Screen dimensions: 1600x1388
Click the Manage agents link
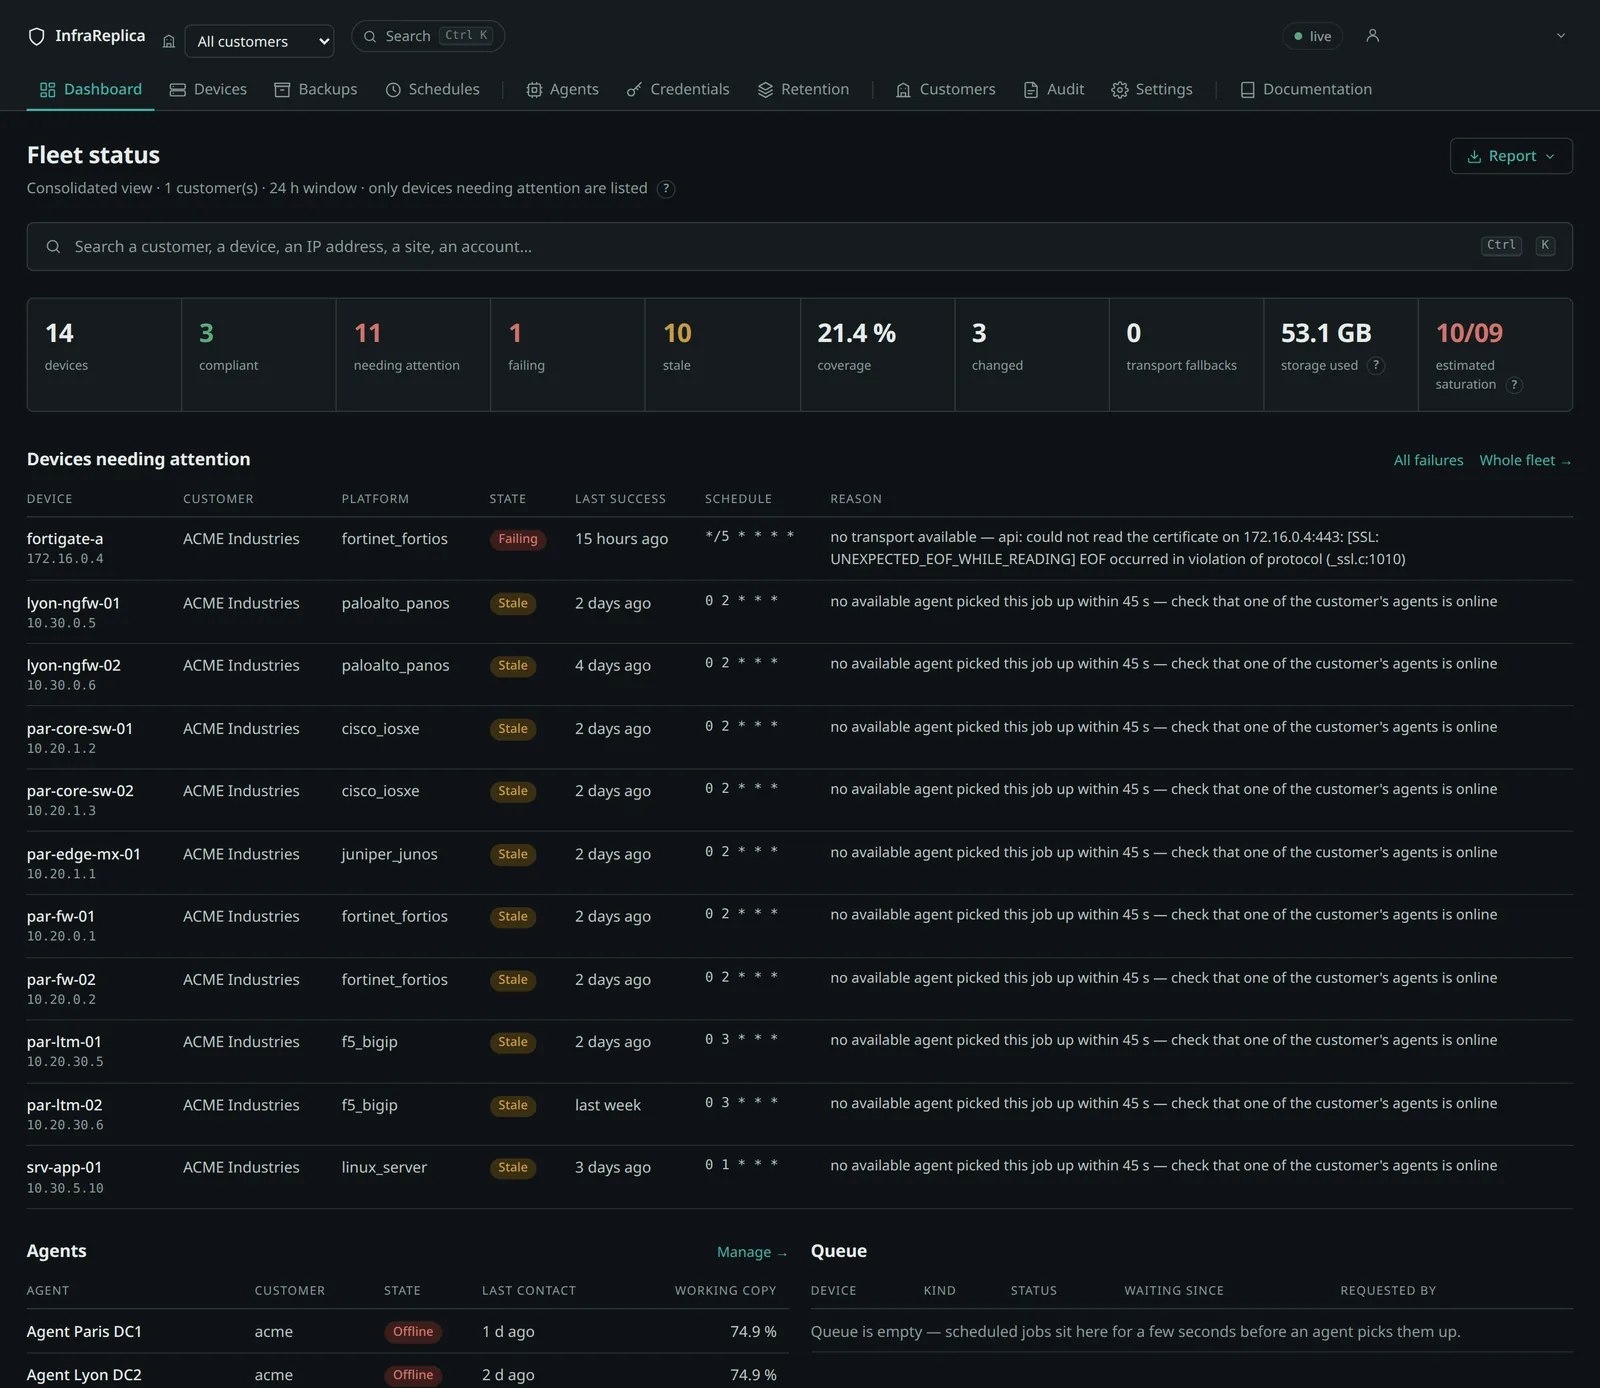tap(752, 1252)
